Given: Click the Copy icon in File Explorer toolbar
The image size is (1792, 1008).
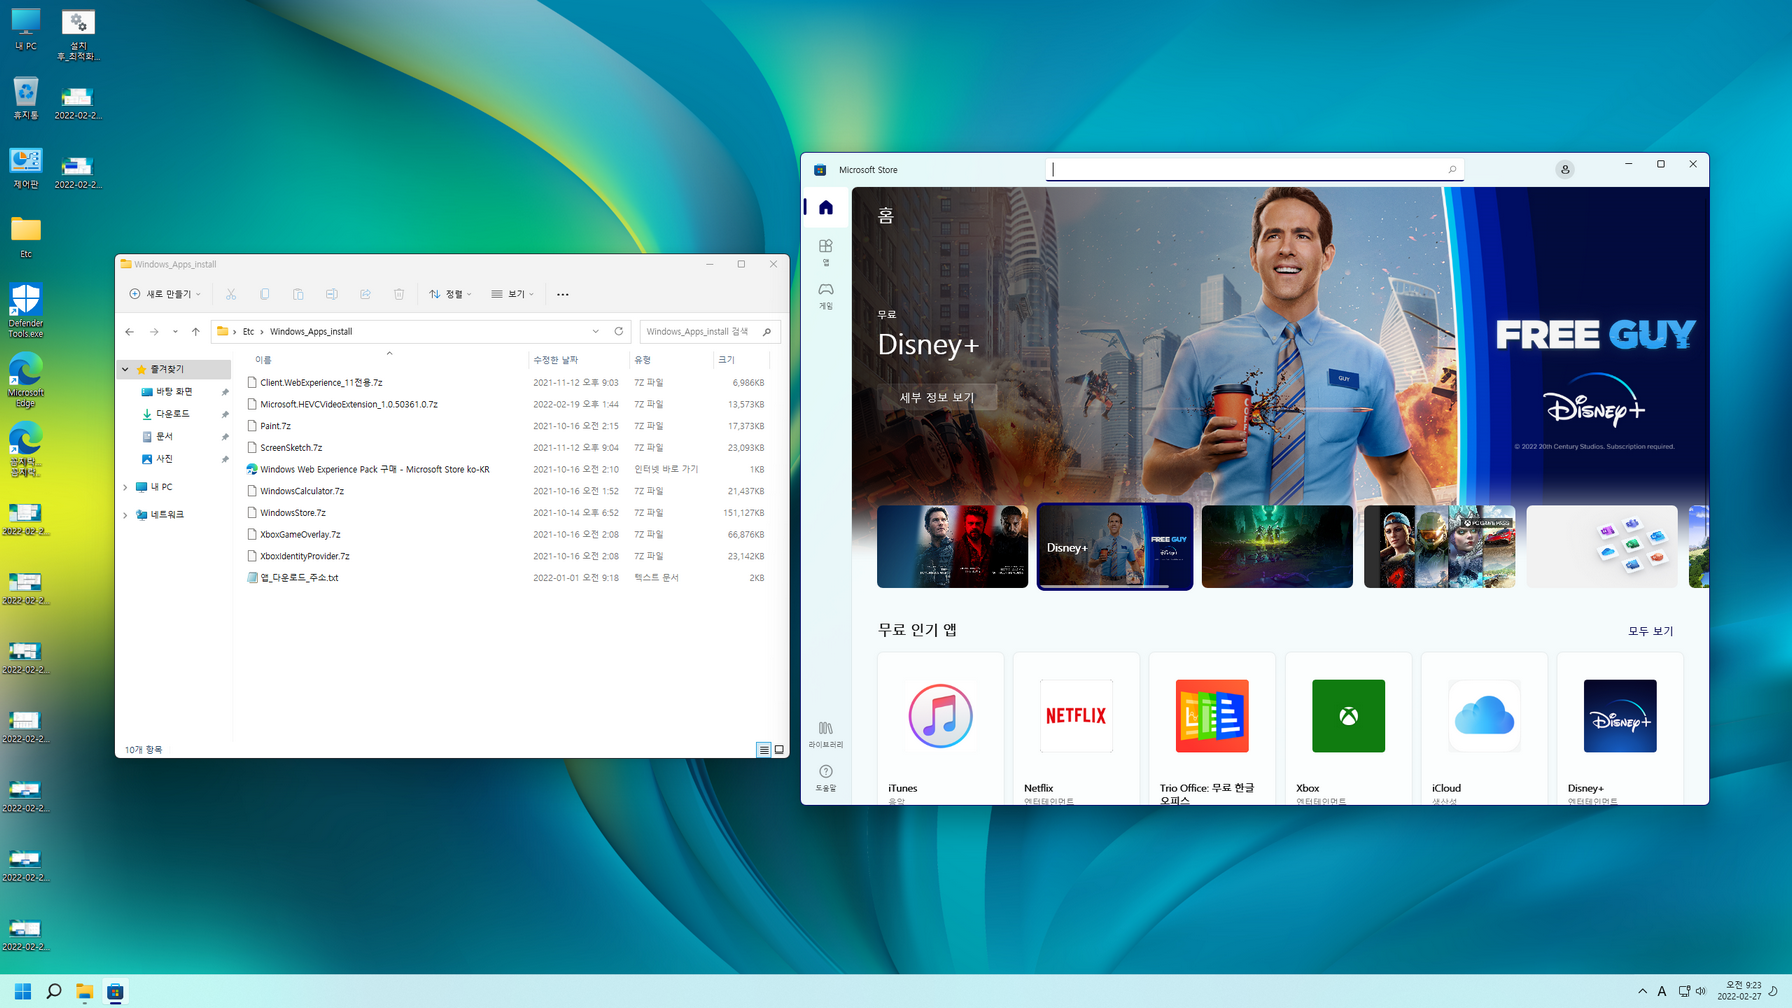Looking at the screenshot, I should click(x=264, y=294).
